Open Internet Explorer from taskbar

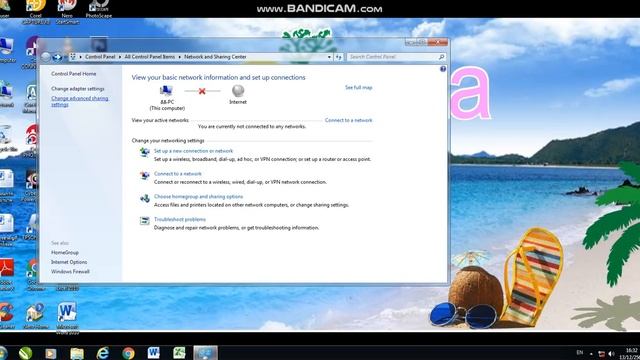(102, 353)
